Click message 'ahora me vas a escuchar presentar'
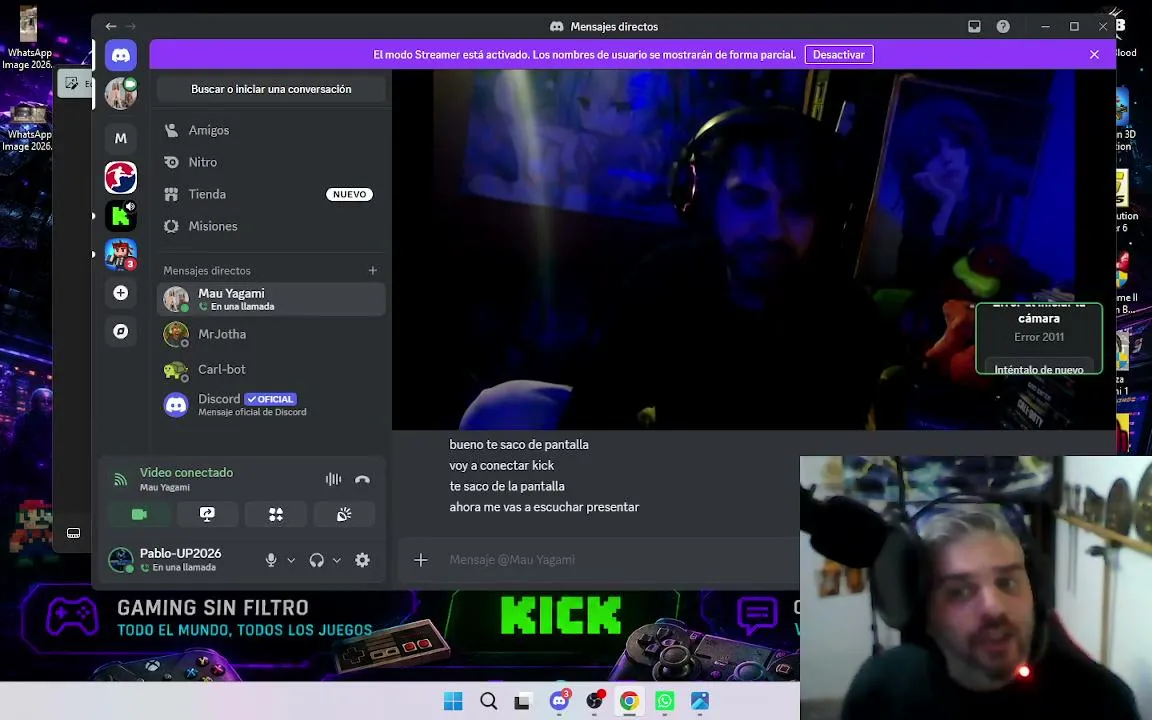 pyautogui.click(x=544, y=507)
